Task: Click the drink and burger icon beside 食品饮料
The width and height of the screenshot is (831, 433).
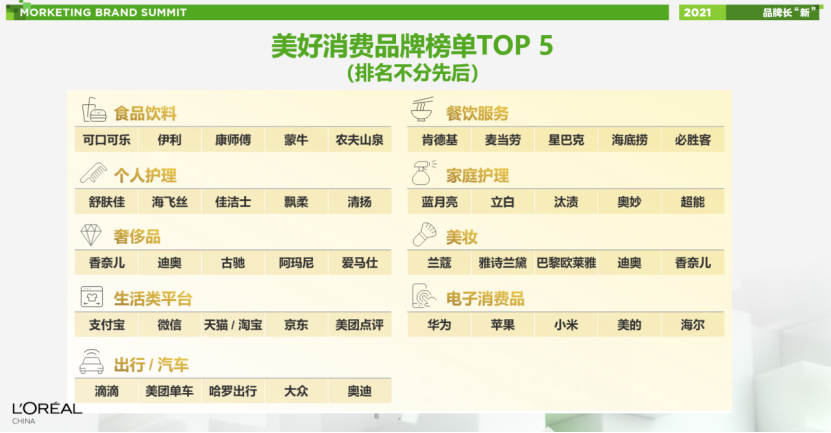Action: (94, 110)
